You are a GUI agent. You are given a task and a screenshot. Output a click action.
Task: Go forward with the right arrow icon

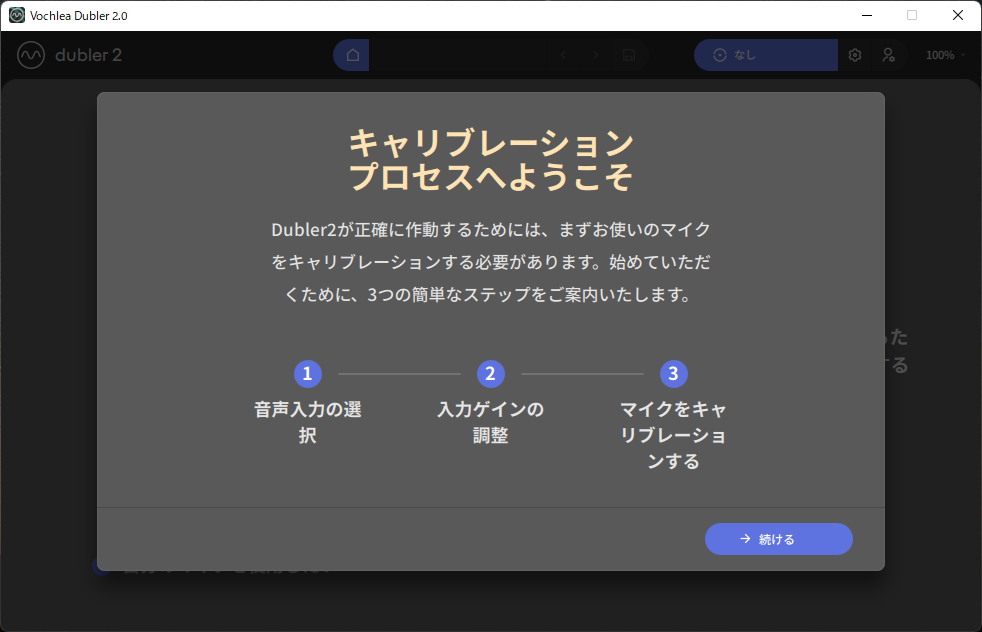tap(596, 55)
